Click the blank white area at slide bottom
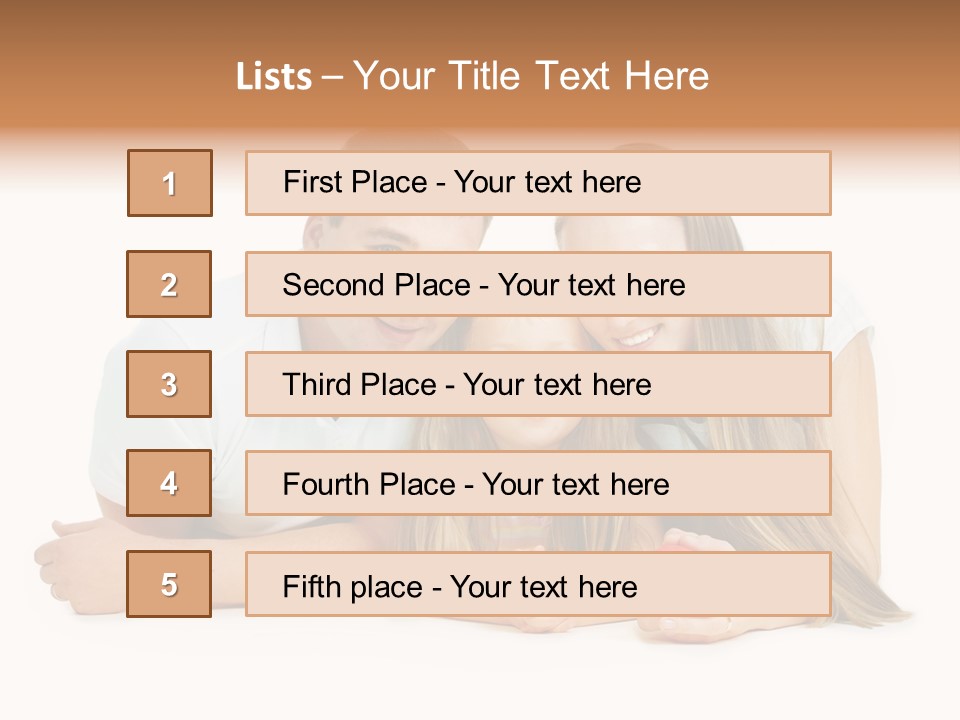The height and width of the screenshot is (720, 960). tap(480, 690)
